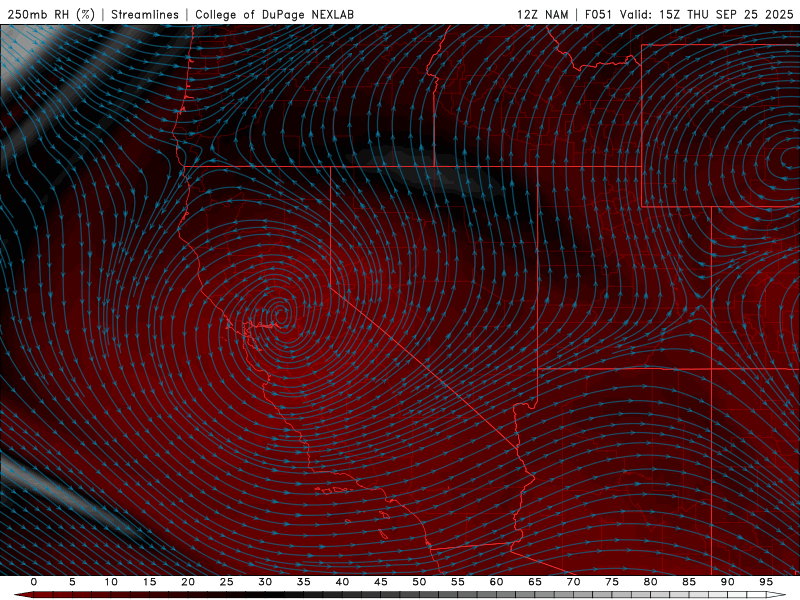Screen dimensions: 800x600
Task: Click the colorbar label '30'
Action: coord(265,582)
